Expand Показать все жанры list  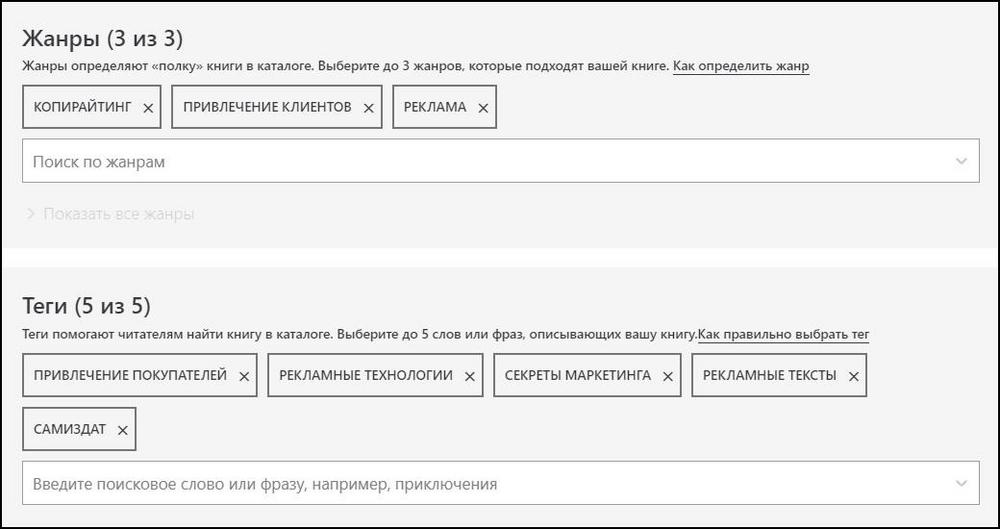click(118, 214)
